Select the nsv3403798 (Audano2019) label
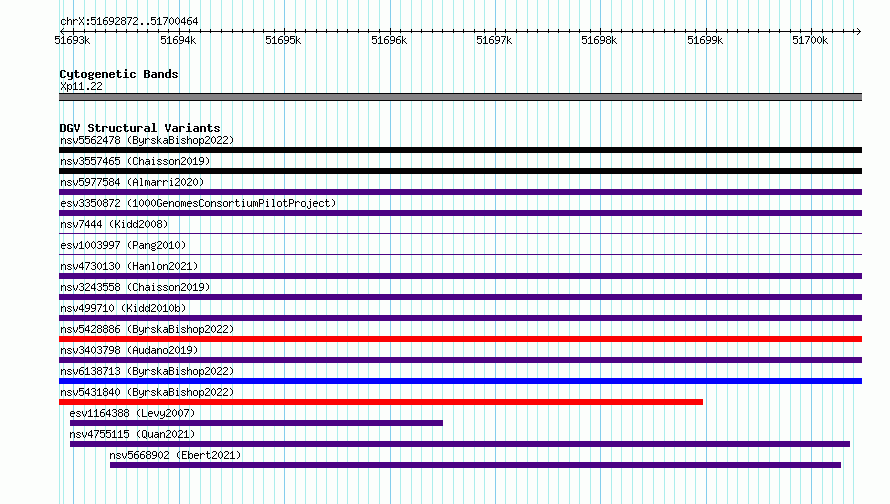The image size is (890, 504). click(129, 350)
